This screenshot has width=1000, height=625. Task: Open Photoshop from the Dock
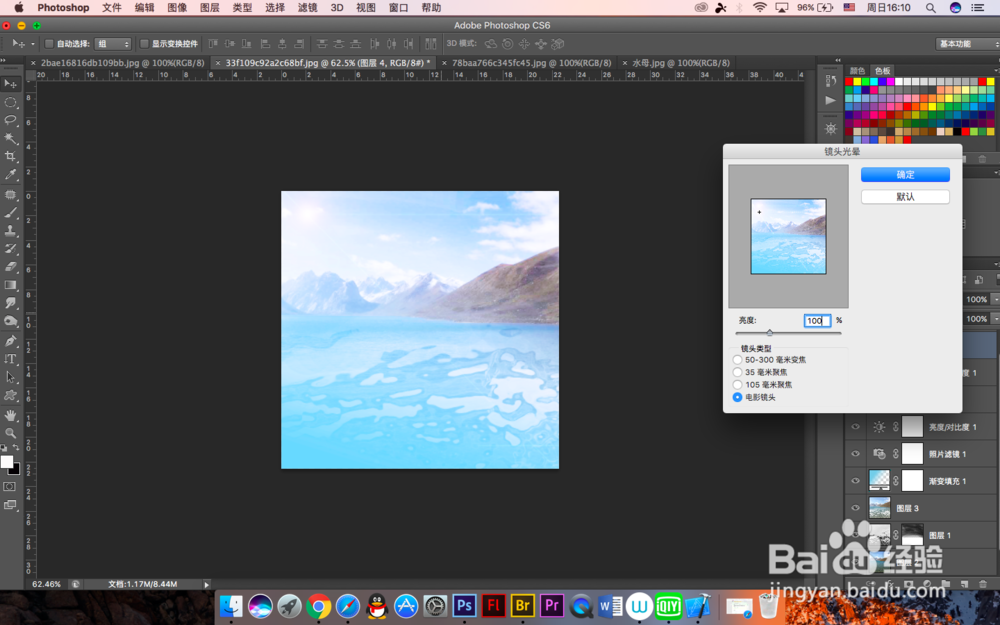(464, 605)
